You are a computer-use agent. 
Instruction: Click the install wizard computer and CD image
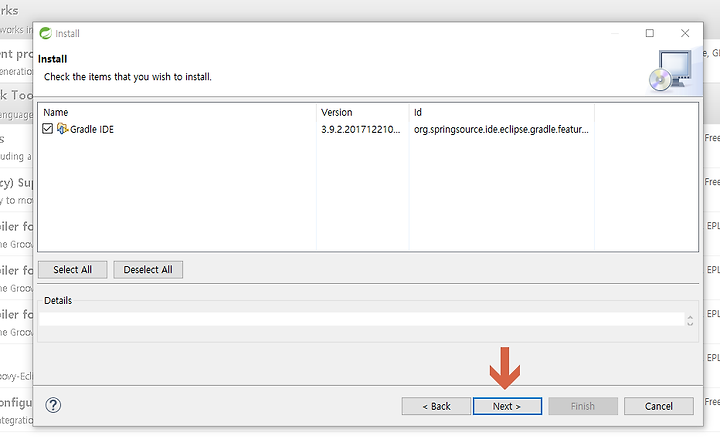point(671,71)
